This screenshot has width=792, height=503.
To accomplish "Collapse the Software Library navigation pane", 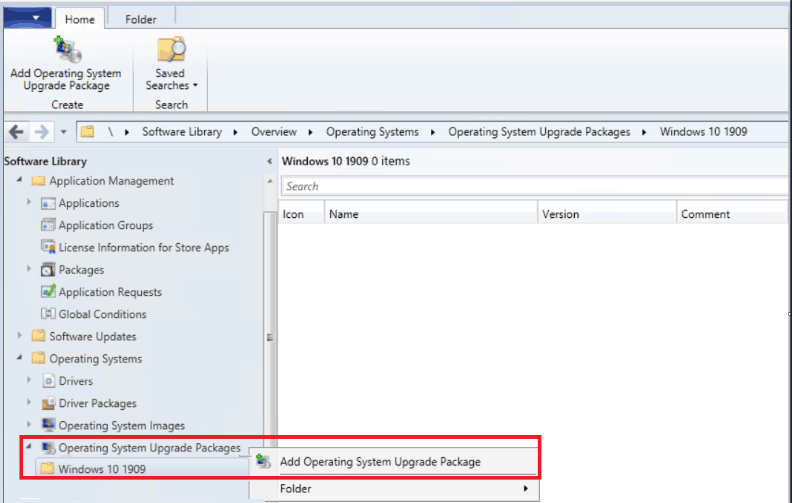I will click(269, 161).
